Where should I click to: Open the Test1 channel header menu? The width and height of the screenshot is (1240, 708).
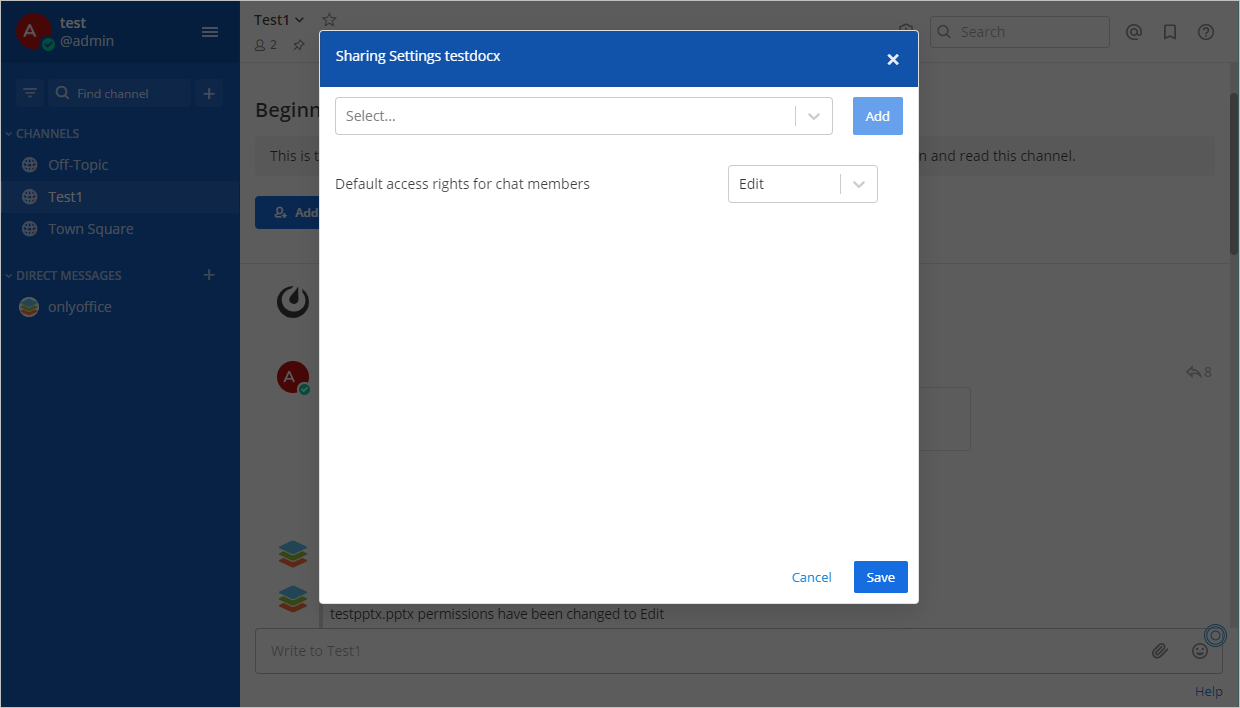coord(279,20)
